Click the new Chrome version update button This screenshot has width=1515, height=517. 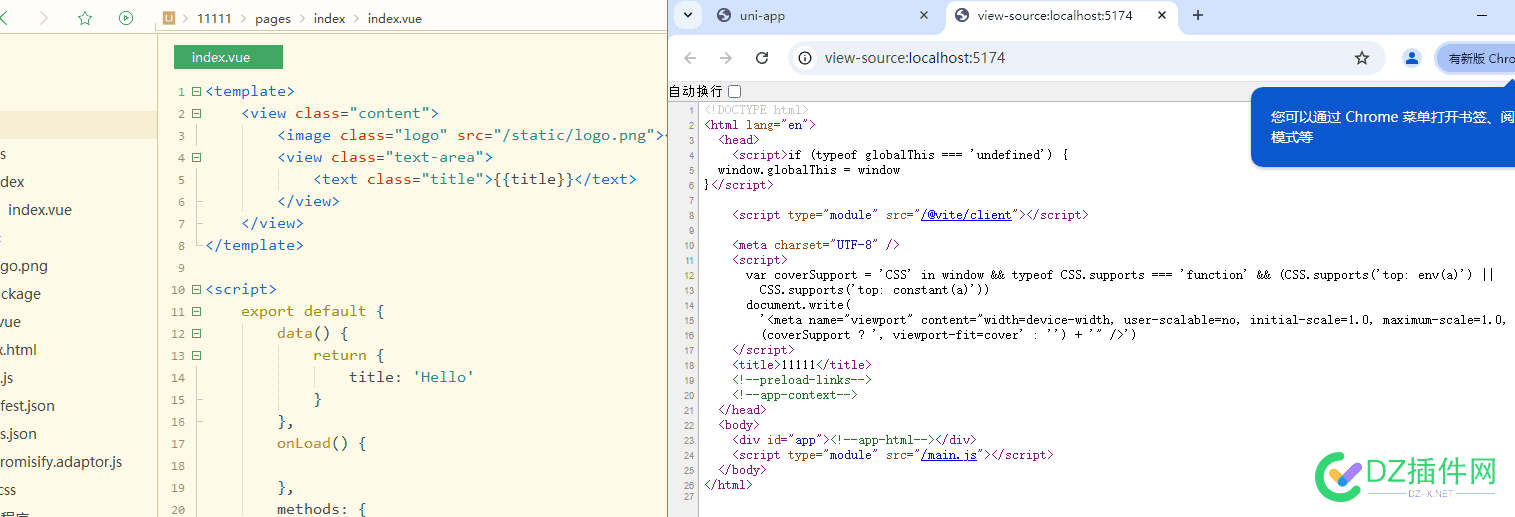[1476, 58]
